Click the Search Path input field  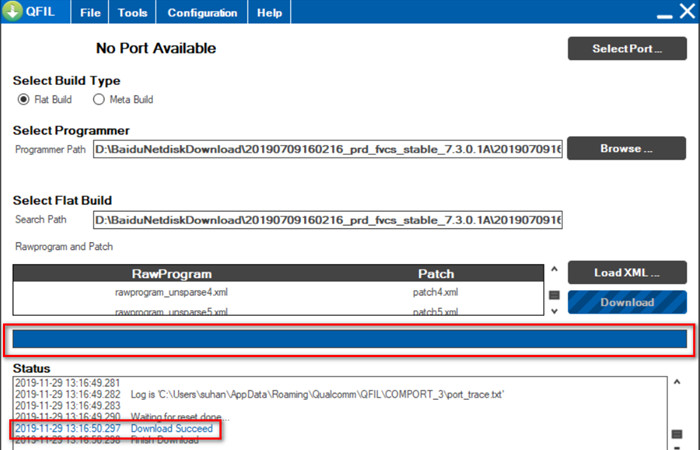(x=328, y=220)
